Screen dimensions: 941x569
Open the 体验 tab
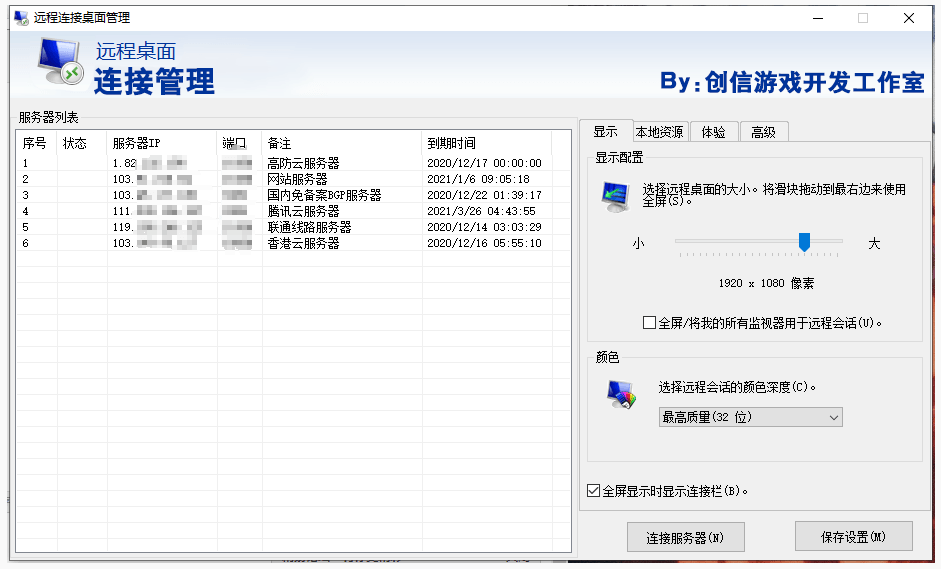tap(713, 132)
